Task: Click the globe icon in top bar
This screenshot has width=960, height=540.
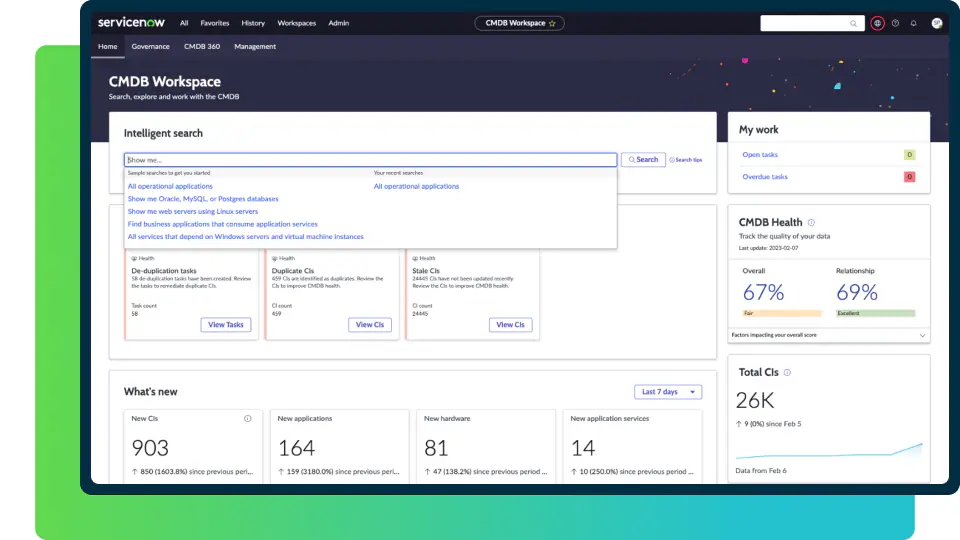Action: pos(877,23)
